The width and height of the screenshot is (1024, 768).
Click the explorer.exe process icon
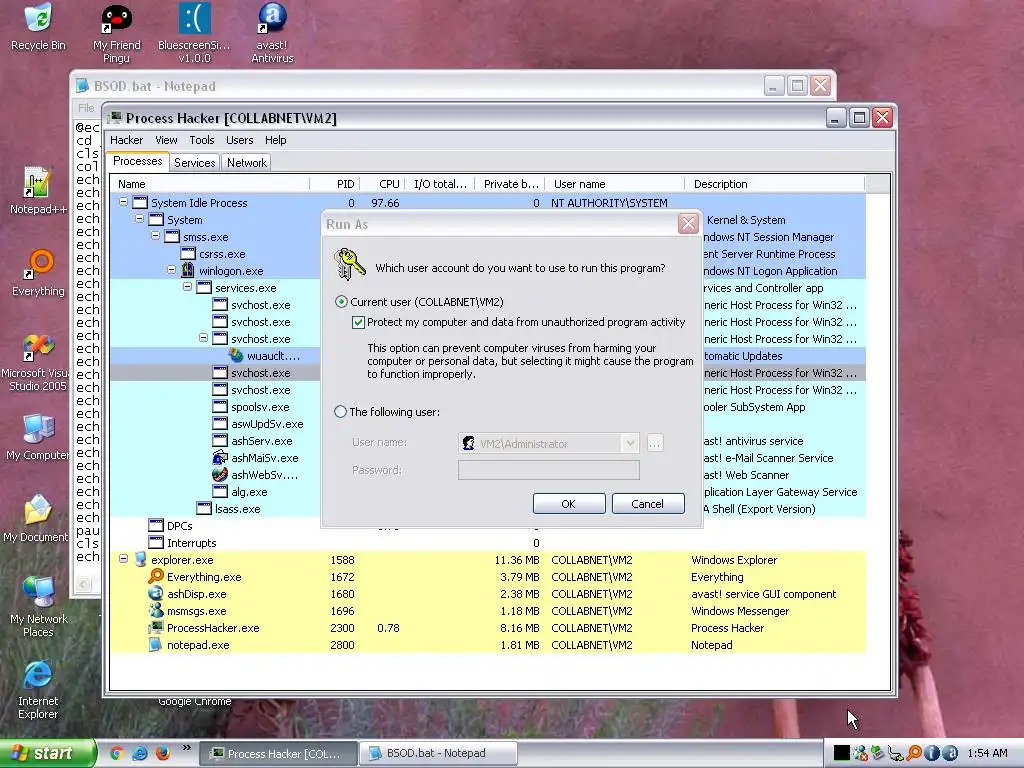[140, 559]
